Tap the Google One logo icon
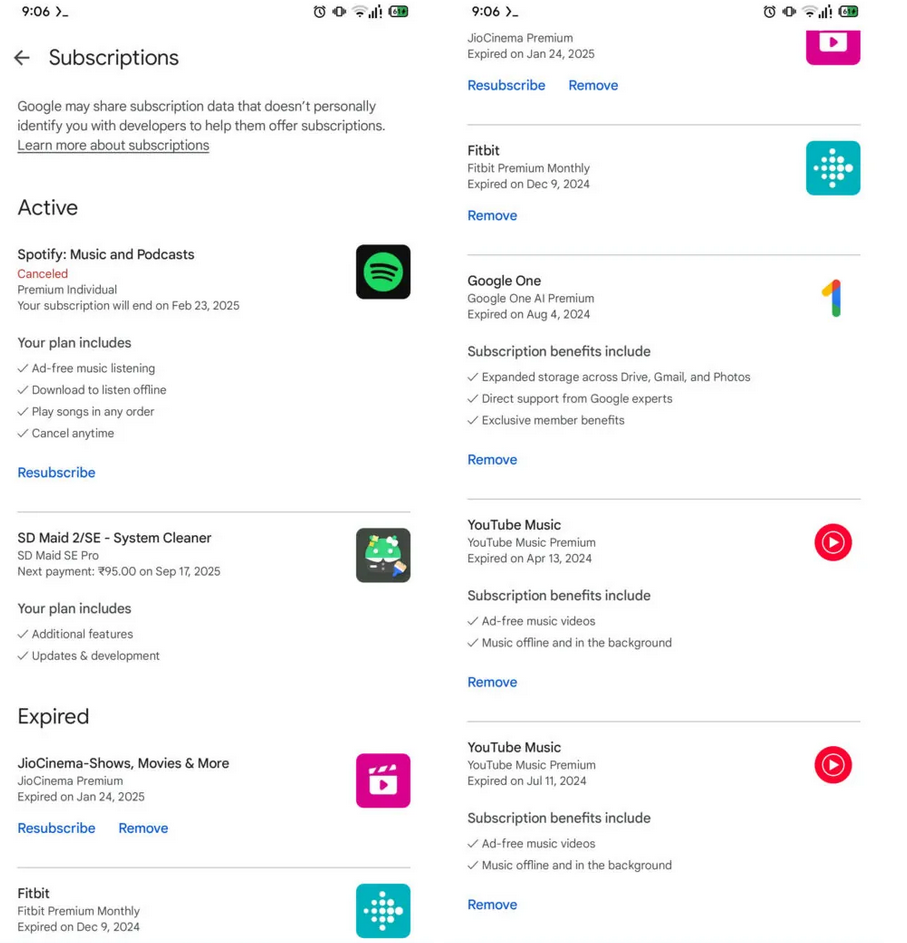This screenshot has width=907, height=943. 832,298
